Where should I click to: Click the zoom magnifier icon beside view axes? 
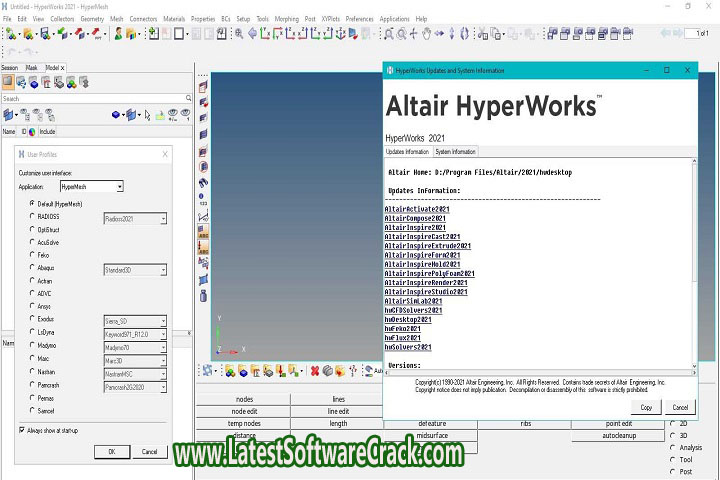coord(239,34)
